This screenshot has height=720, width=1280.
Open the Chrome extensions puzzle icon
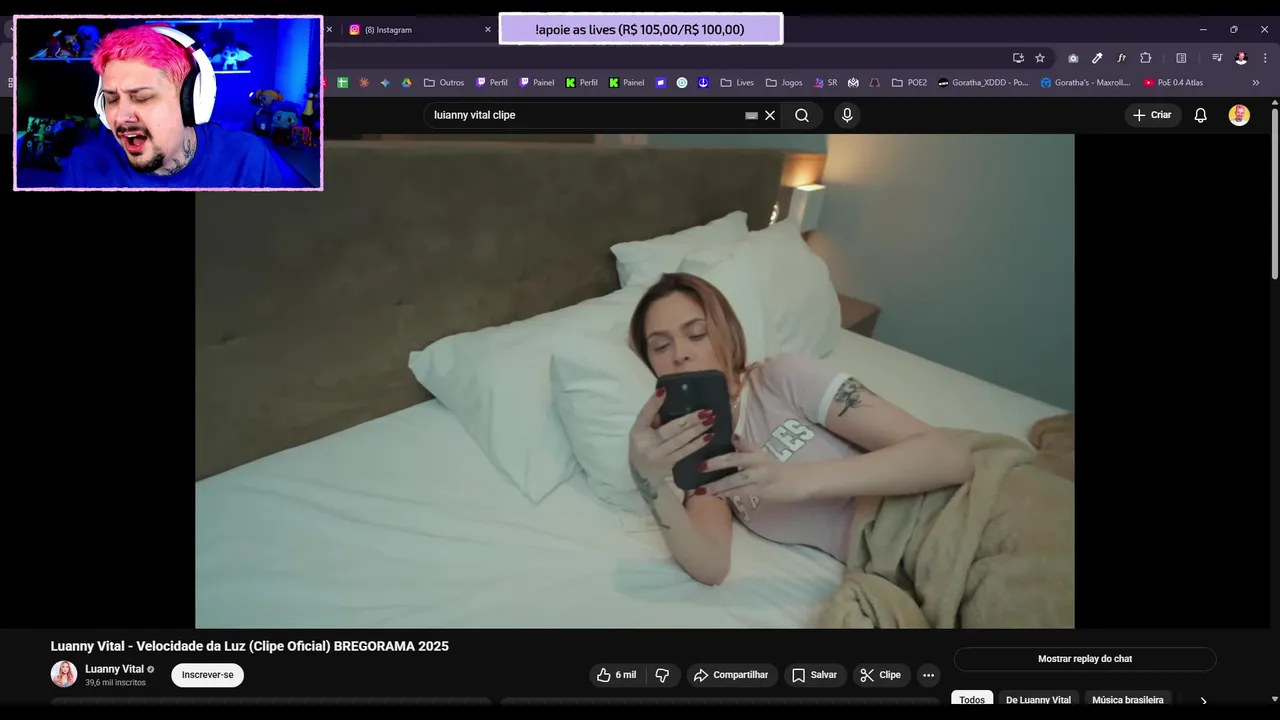1146,58
